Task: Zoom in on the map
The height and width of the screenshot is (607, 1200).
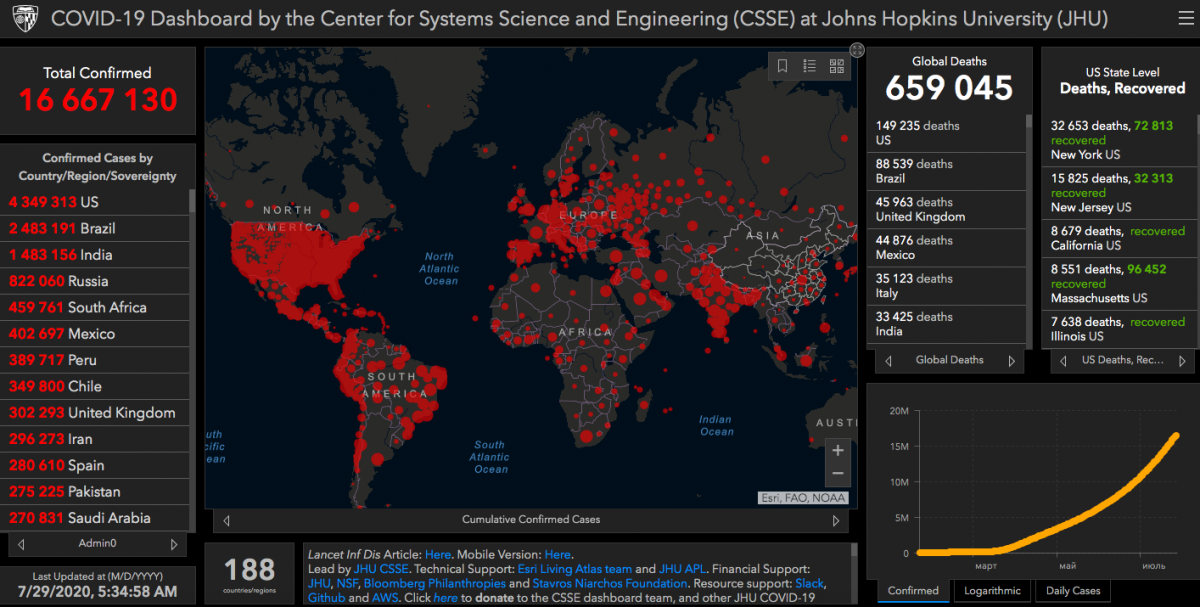Action: coord(838,450)
